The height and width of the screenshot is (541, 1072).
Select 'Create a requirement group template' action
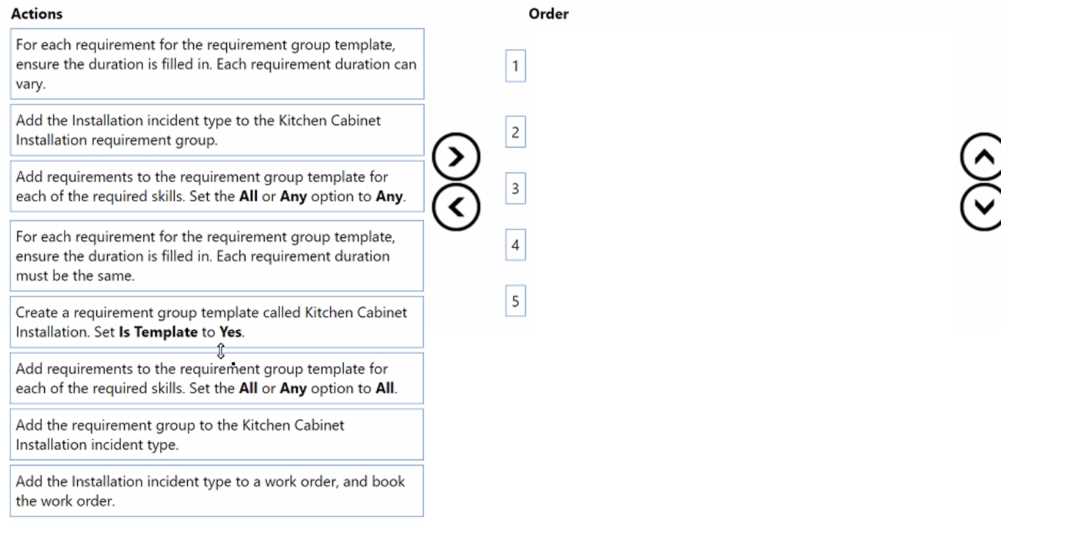217,322
